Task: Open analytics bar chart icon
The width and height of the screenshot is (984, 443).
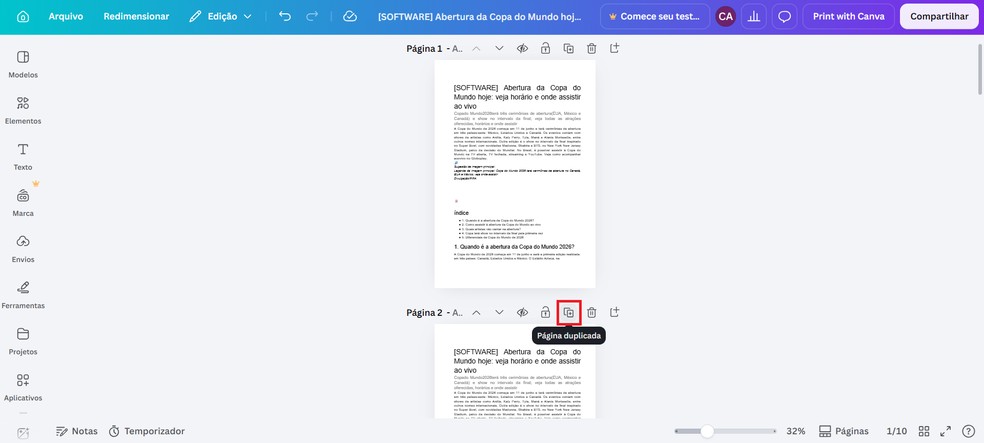Action: (x=754, y=17)
